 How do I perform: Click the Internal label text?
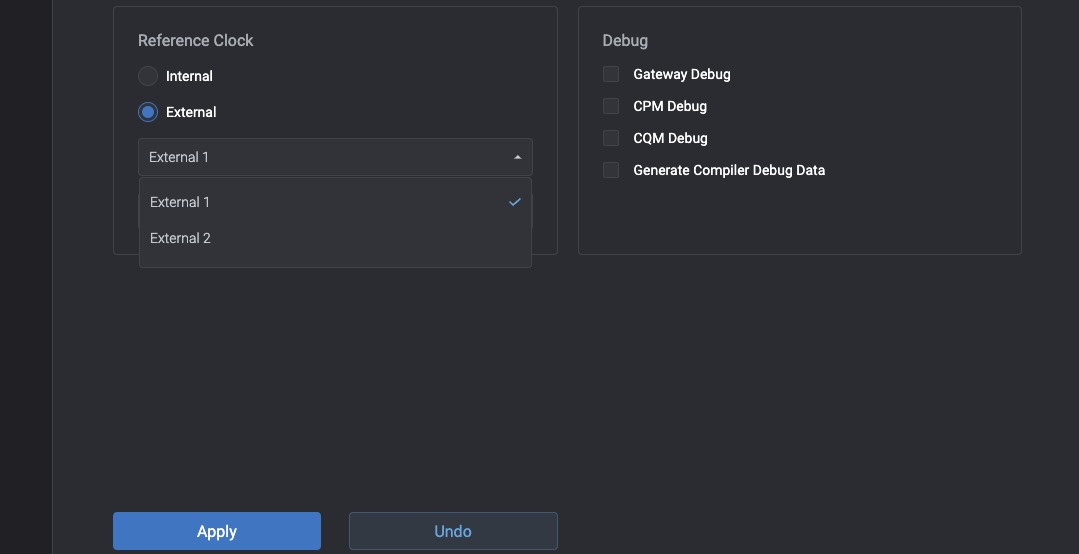pyautogui.click(x=189, y=76)
